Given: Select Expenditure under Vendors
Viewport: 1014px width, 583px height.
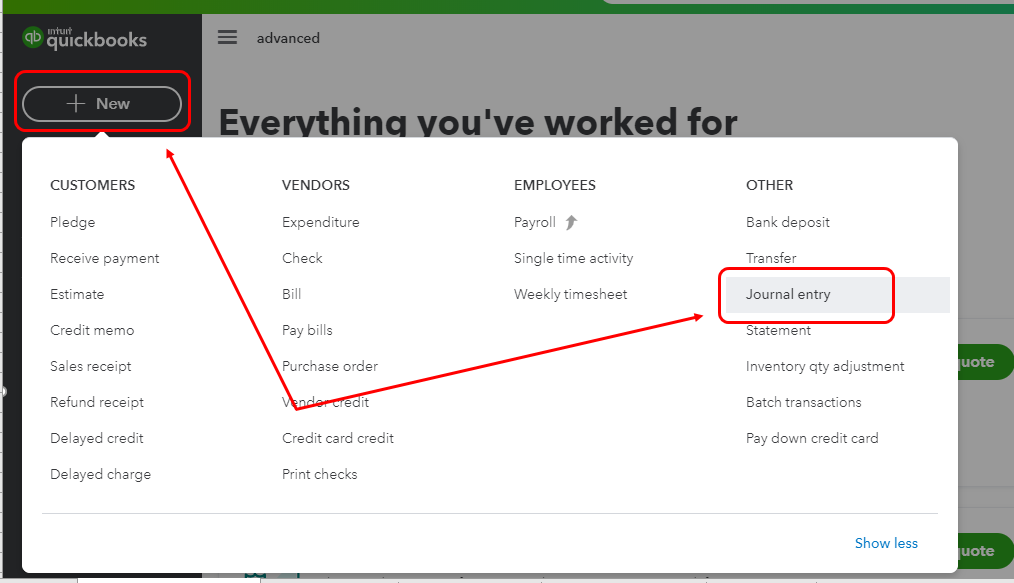Looking at the screenshot, I should [x=321, y=221].
